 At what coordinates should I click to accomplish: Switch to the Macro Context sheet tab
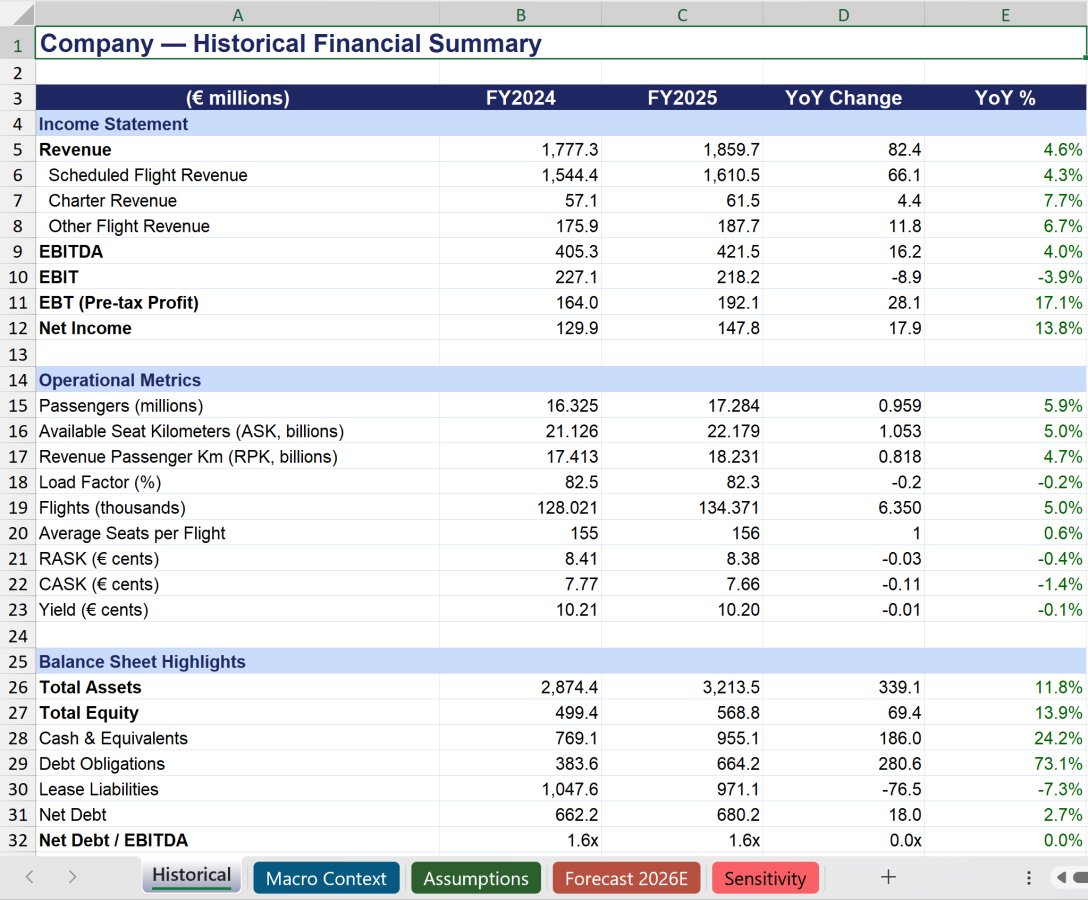click(326, 878)
